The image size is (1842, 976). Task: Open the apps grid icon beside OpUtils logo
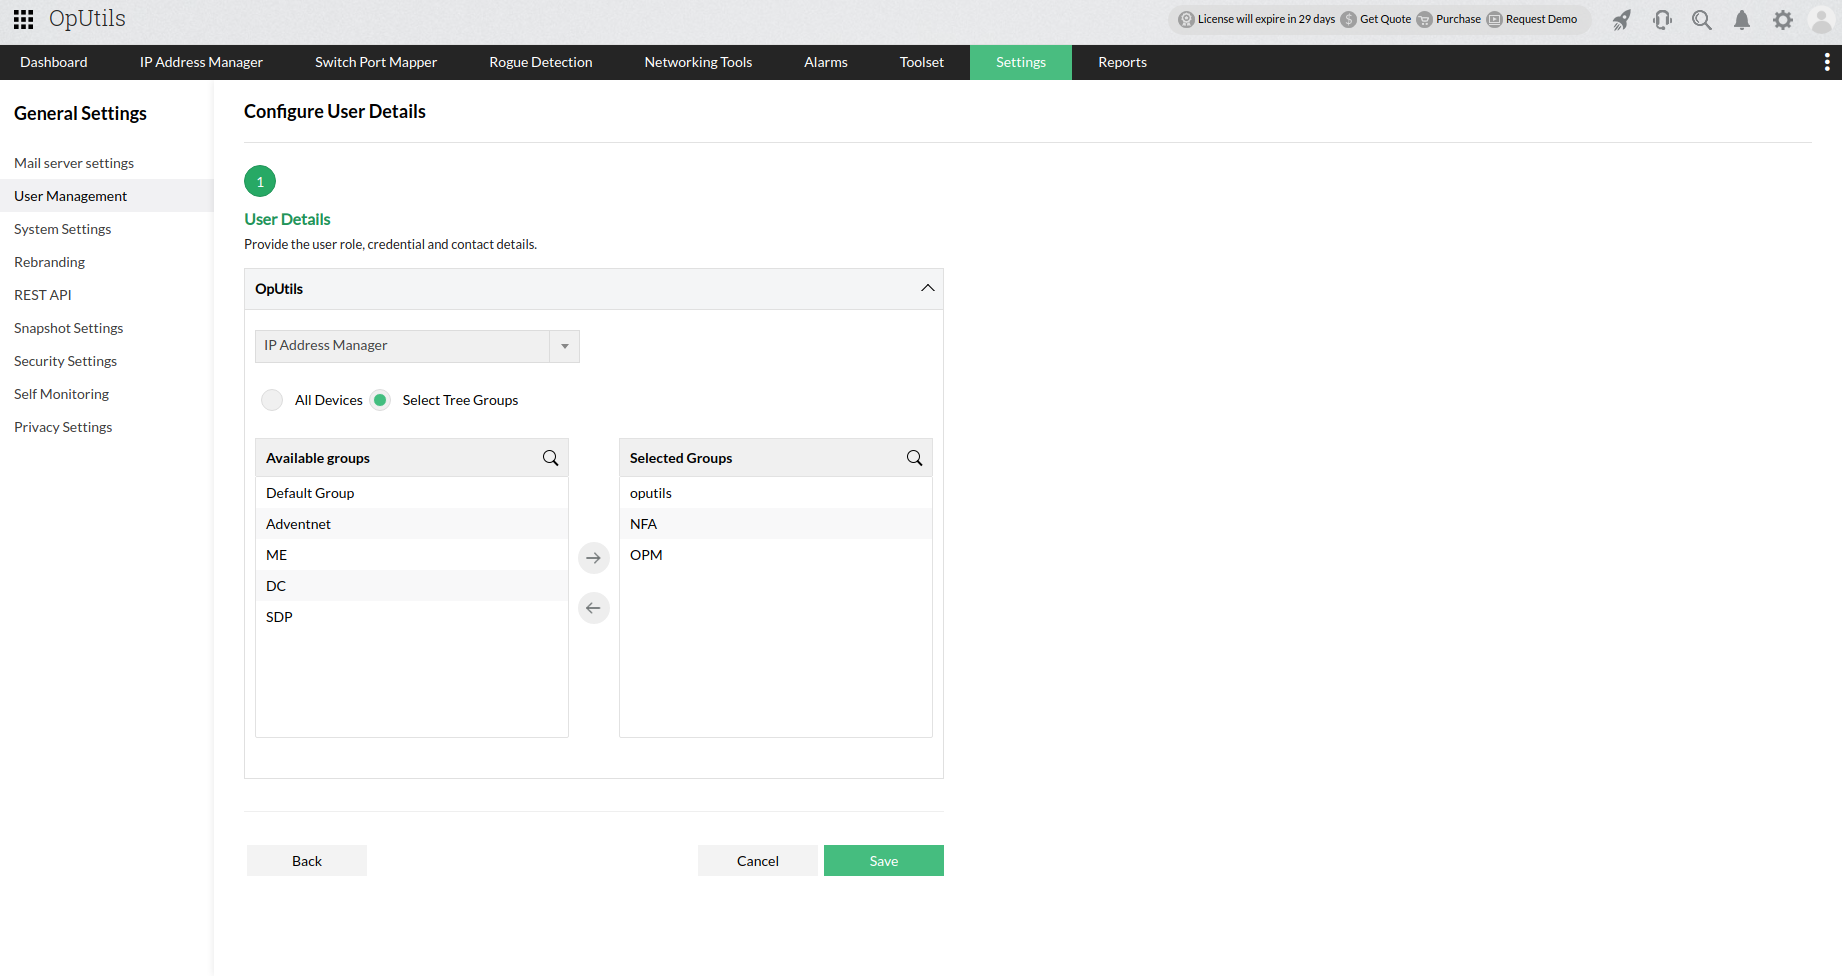(22, 19)
